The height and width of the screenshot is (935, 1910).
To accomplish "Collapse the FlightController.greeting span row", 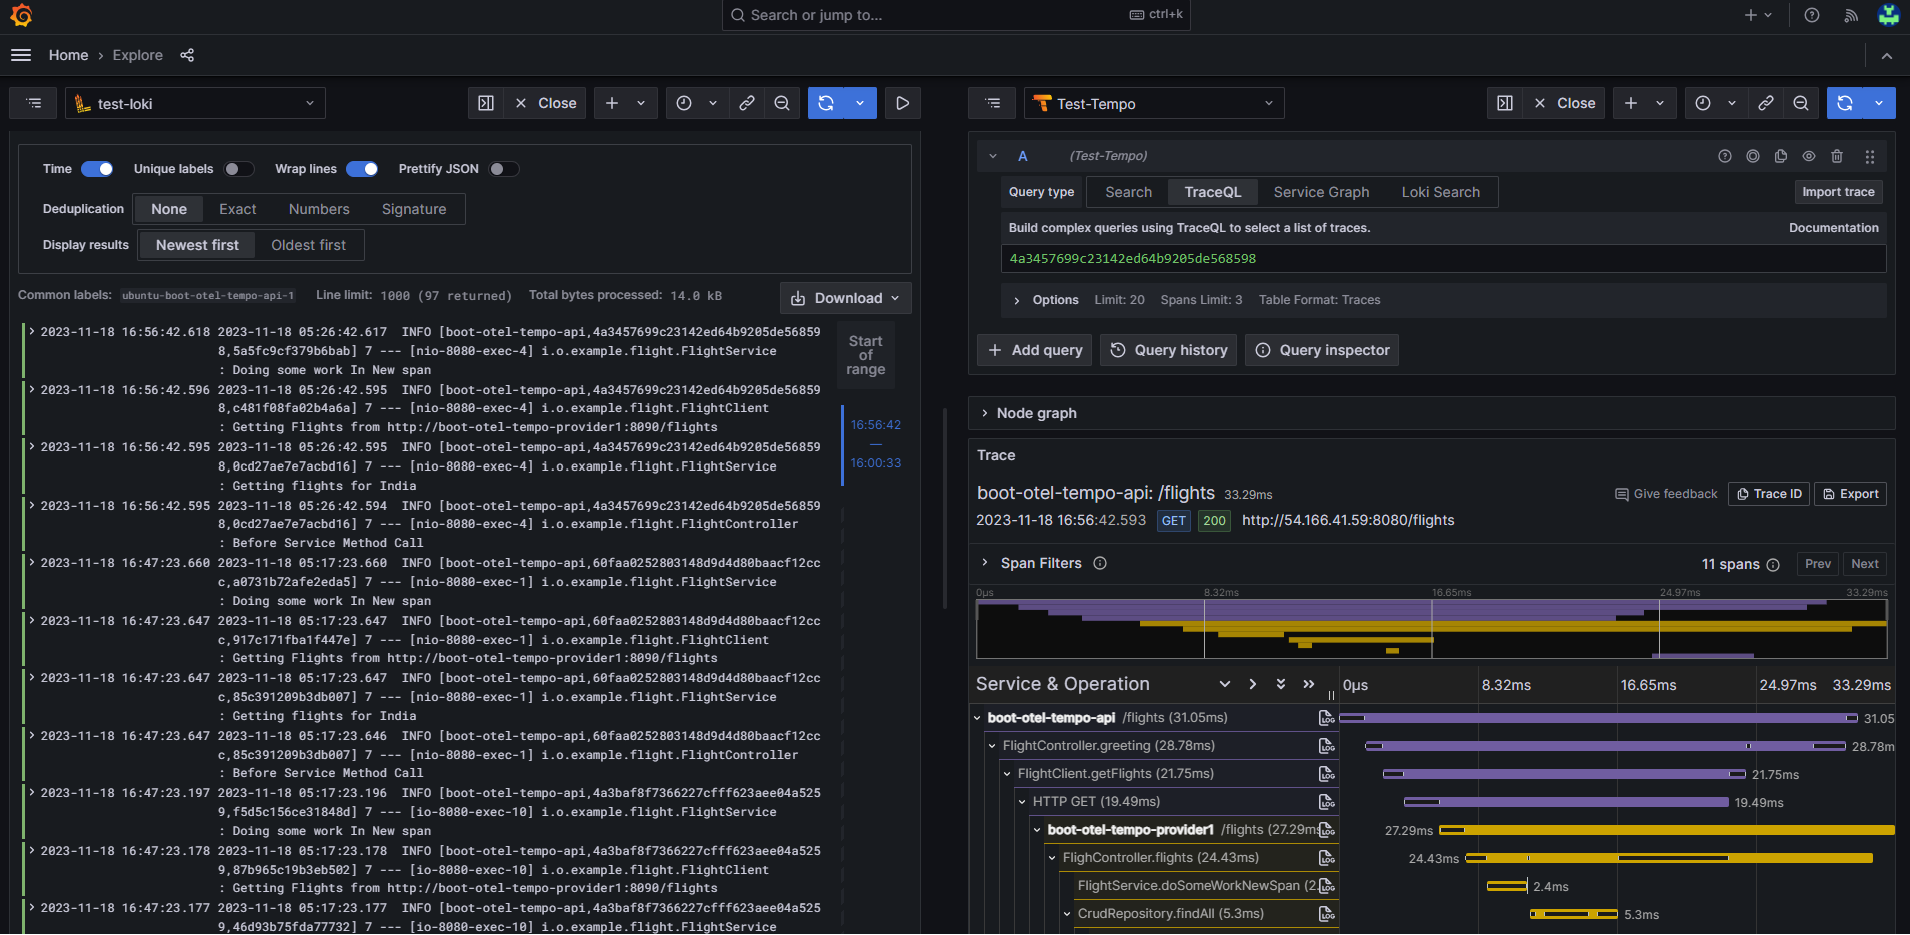I will click(x=992, y=745).
